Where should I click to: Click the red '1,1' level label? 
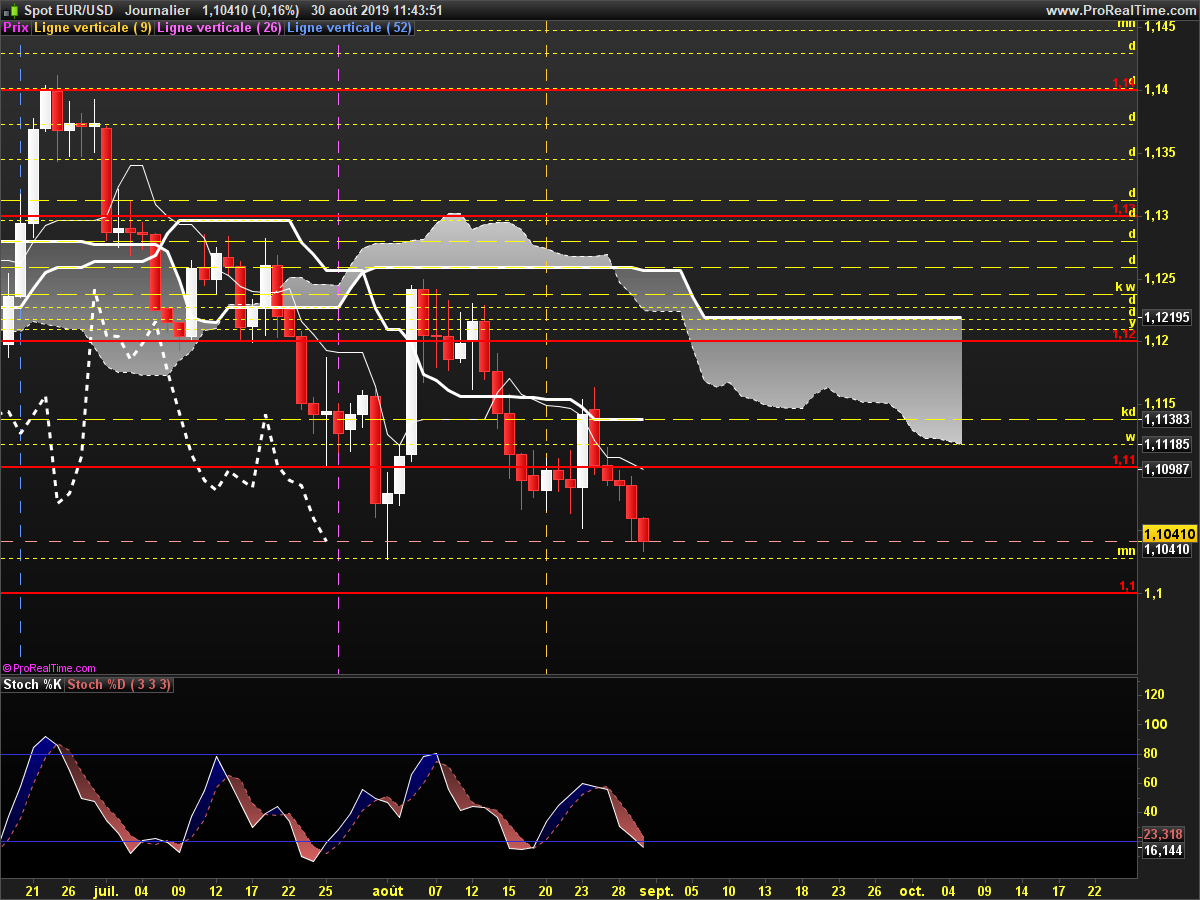click(1127, 586)
